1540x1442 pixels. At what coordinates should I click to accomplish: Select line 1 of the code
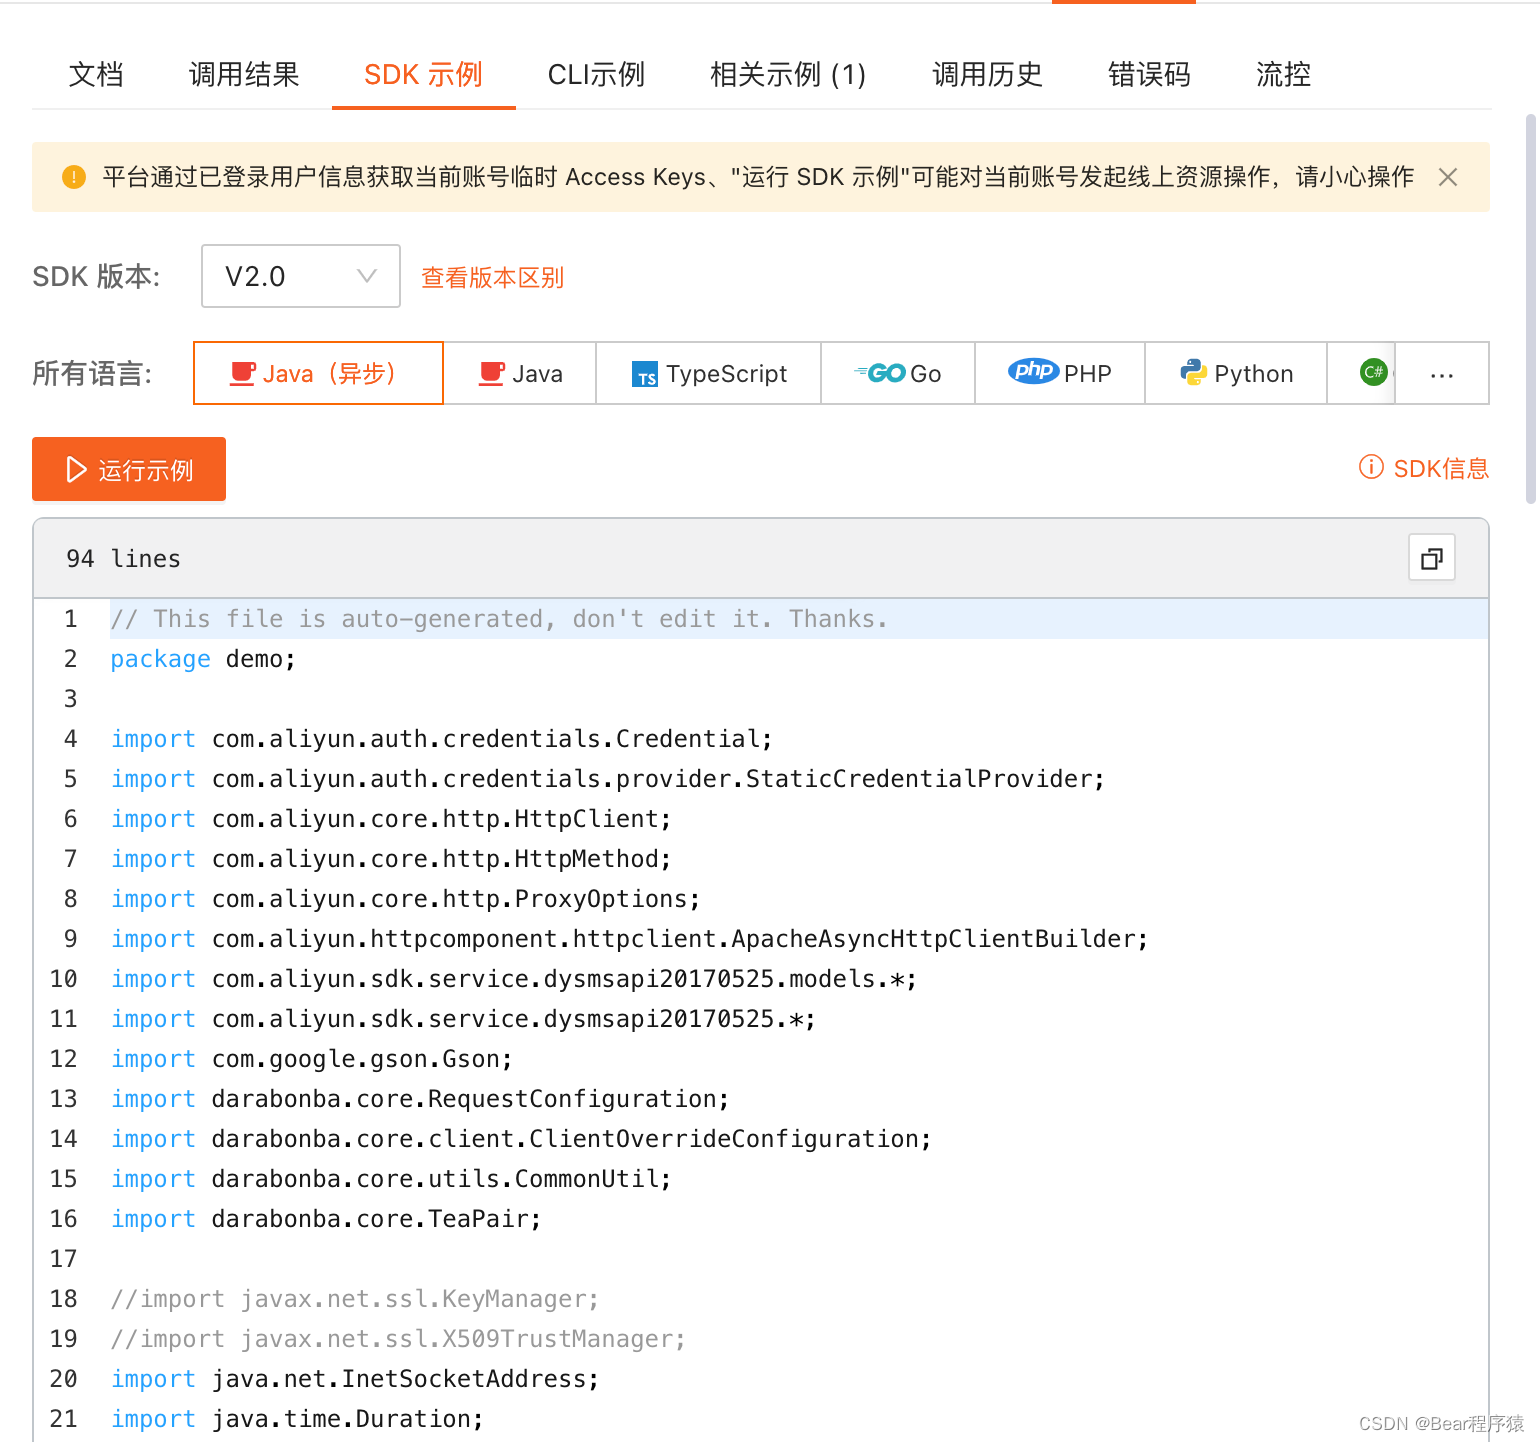click(x=500, y=618)
